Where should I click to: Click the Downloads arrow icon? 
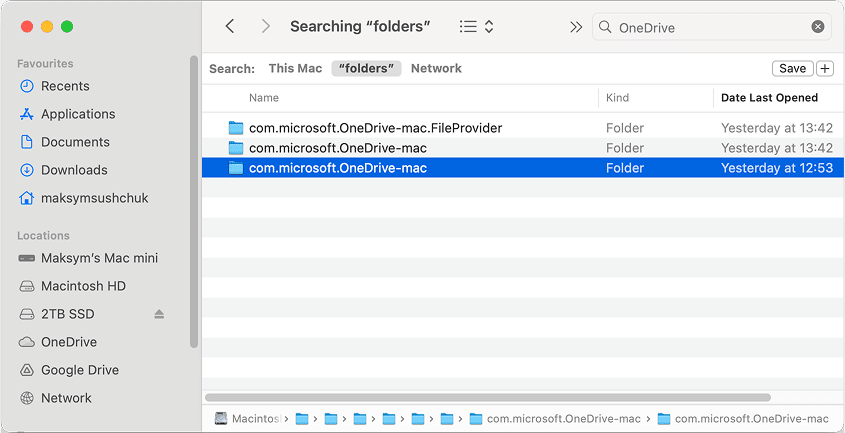[x=26, y=170]
